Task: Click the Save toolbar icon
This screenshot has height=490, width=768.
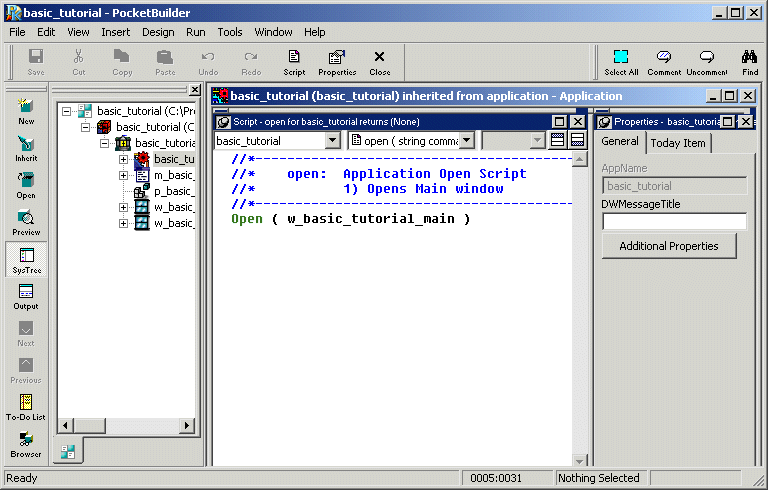Action: (36, 62)
